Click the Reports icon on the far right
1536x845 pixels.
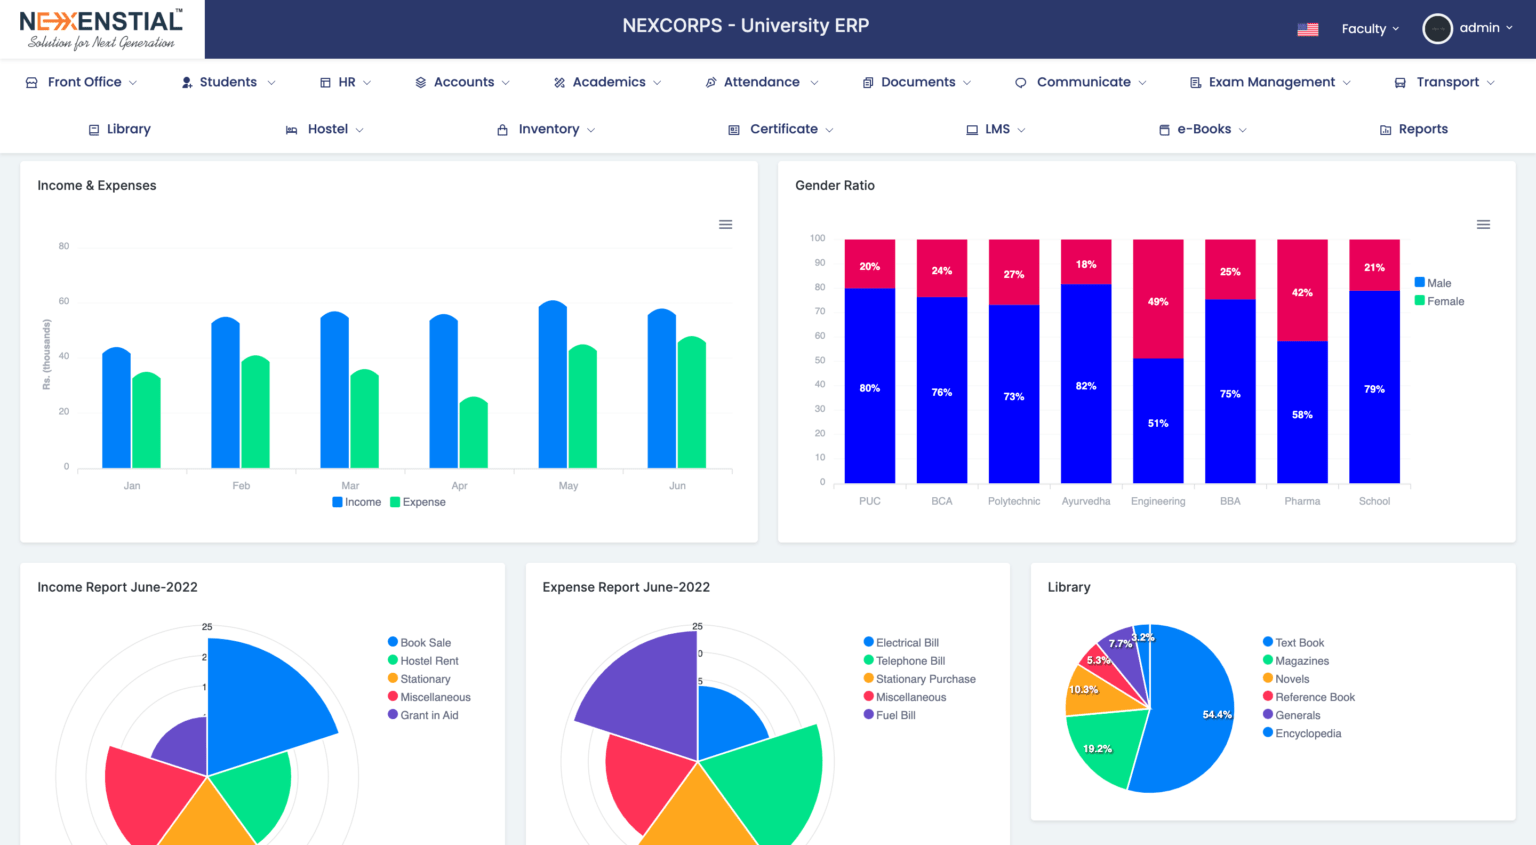pyautogui.click(x=1385, y=129)
